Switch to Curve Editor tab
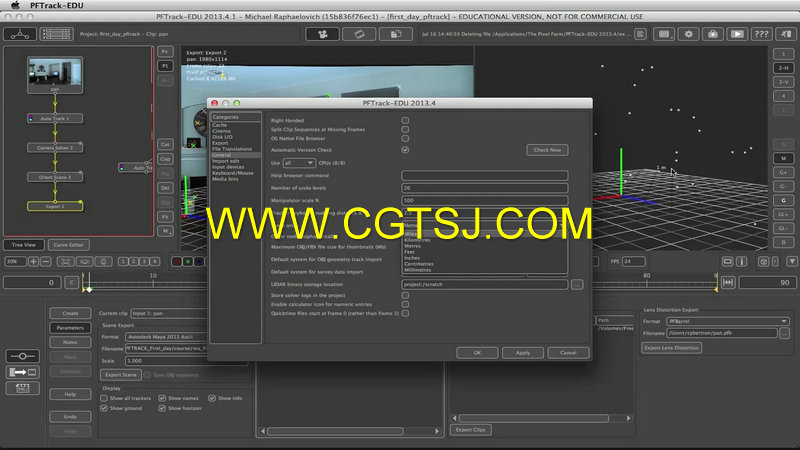The height and width of the screenshot is (450, 800). click(69, 245)
